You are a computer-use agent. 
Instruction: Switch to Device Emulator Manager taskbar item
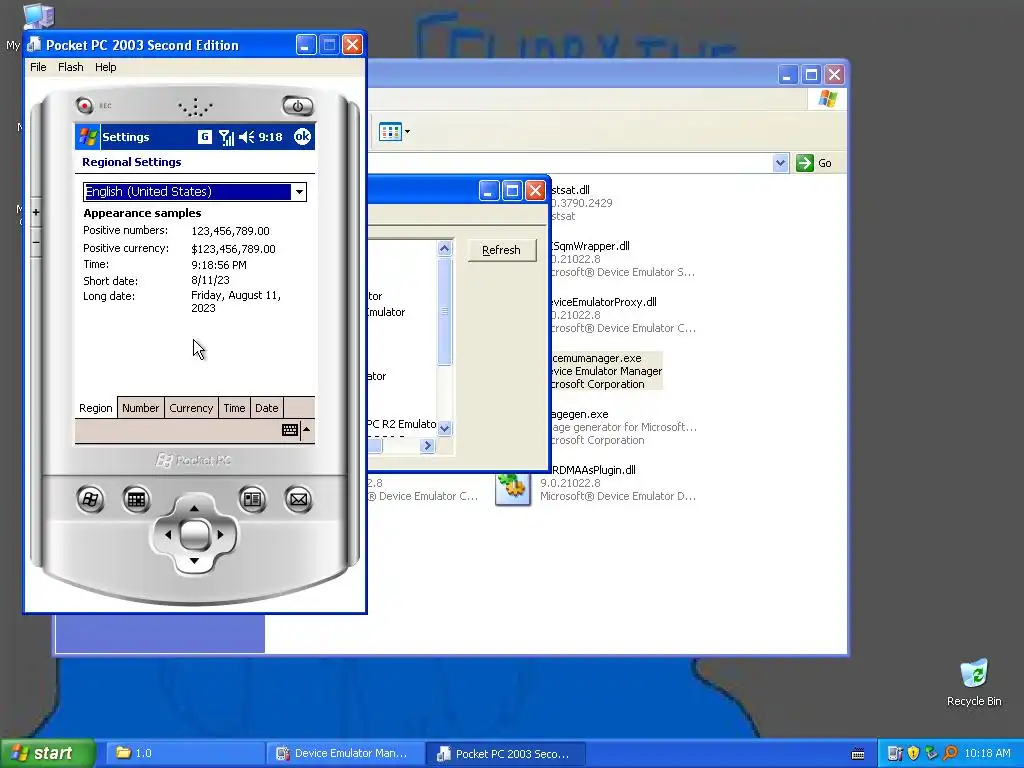[x=345, y=754]
